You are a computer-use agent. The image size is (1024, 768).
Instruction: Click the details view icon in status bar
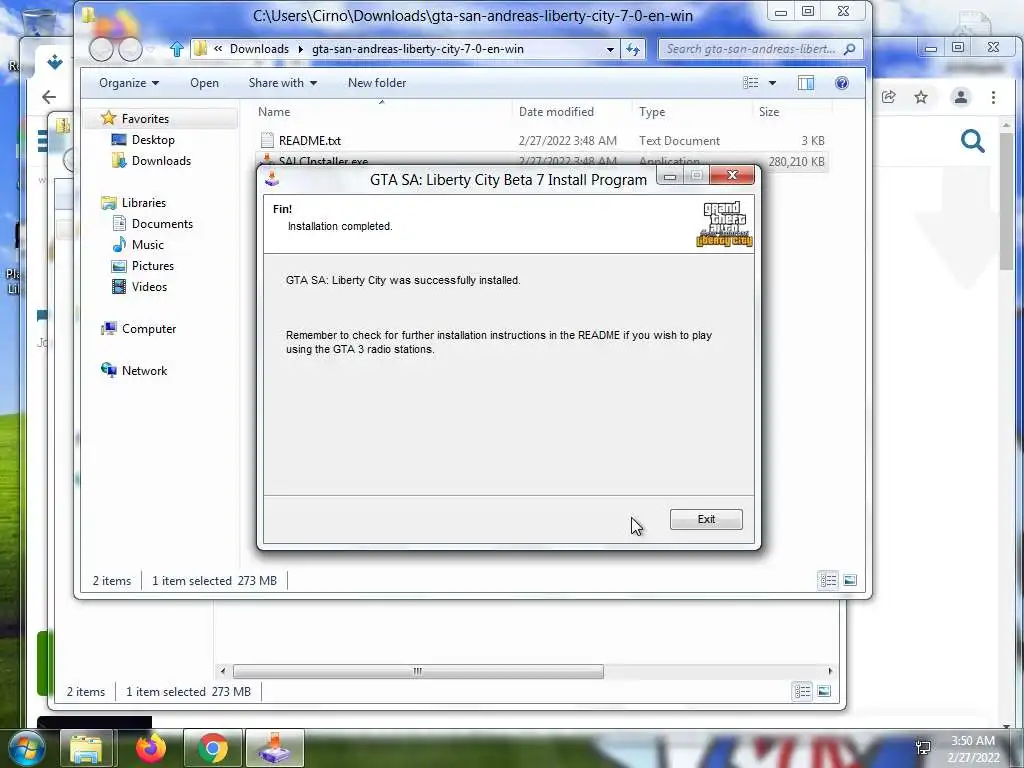coord(828,580)
